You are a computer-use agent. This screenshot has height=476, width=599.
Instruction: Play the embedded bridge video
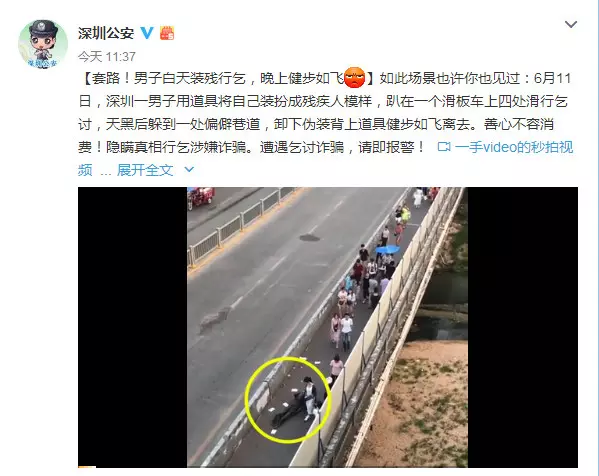[x=328, y=327]
